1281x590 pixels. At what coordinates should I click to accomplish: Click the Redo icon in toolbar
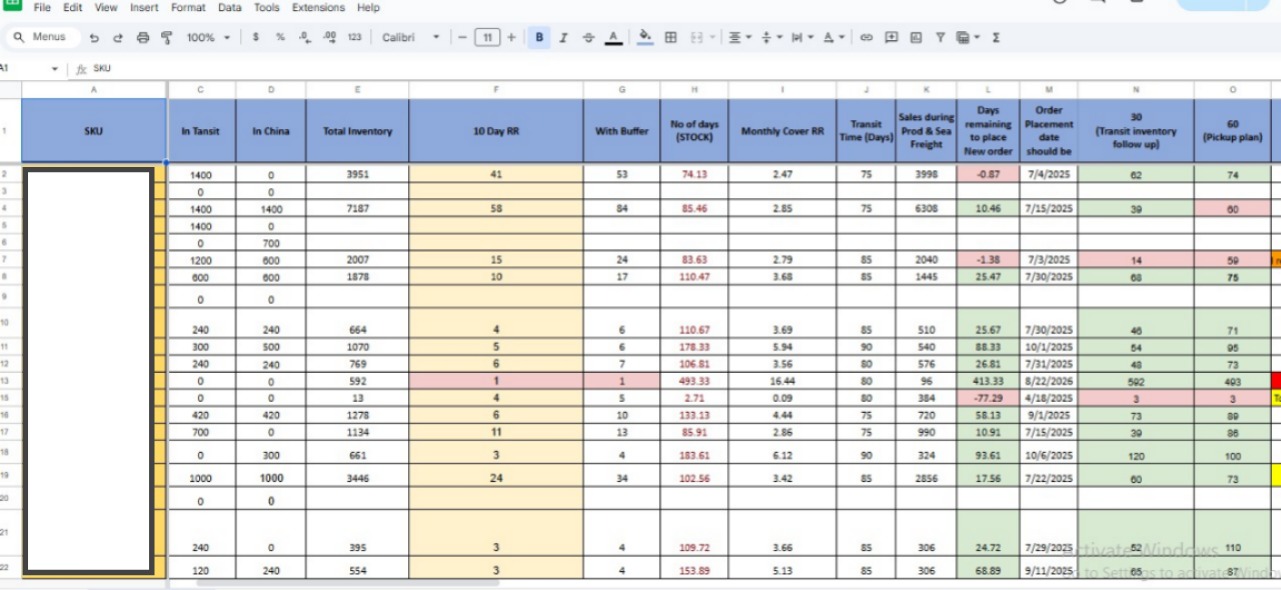(118, 37)
